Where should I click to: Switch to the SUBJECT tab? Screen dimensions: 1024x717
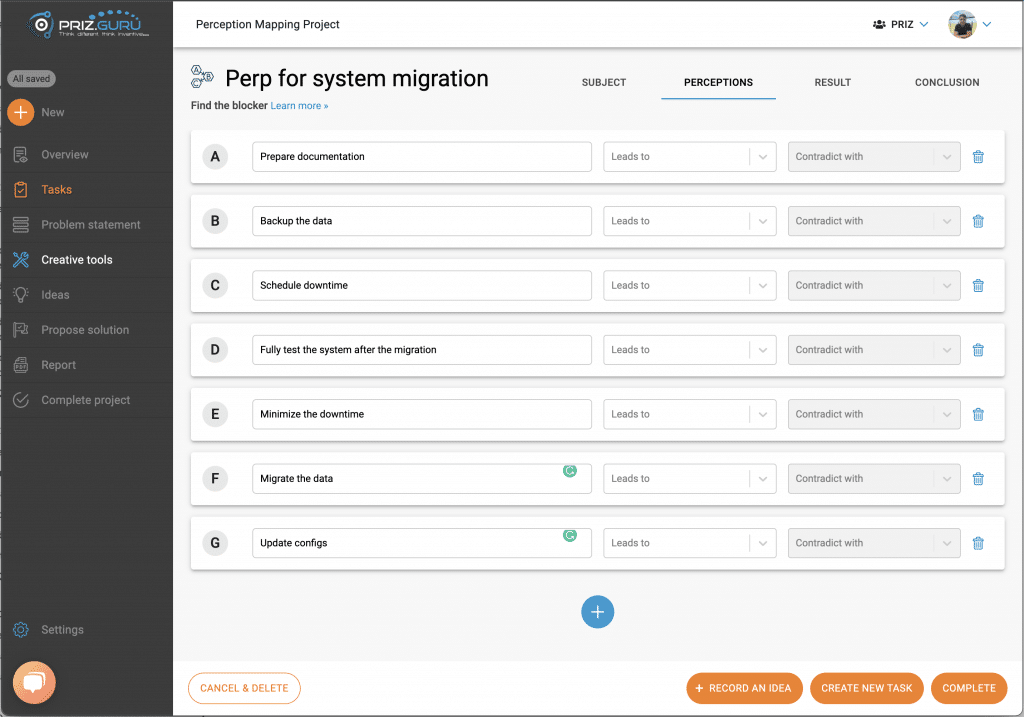tap(604, 82)
